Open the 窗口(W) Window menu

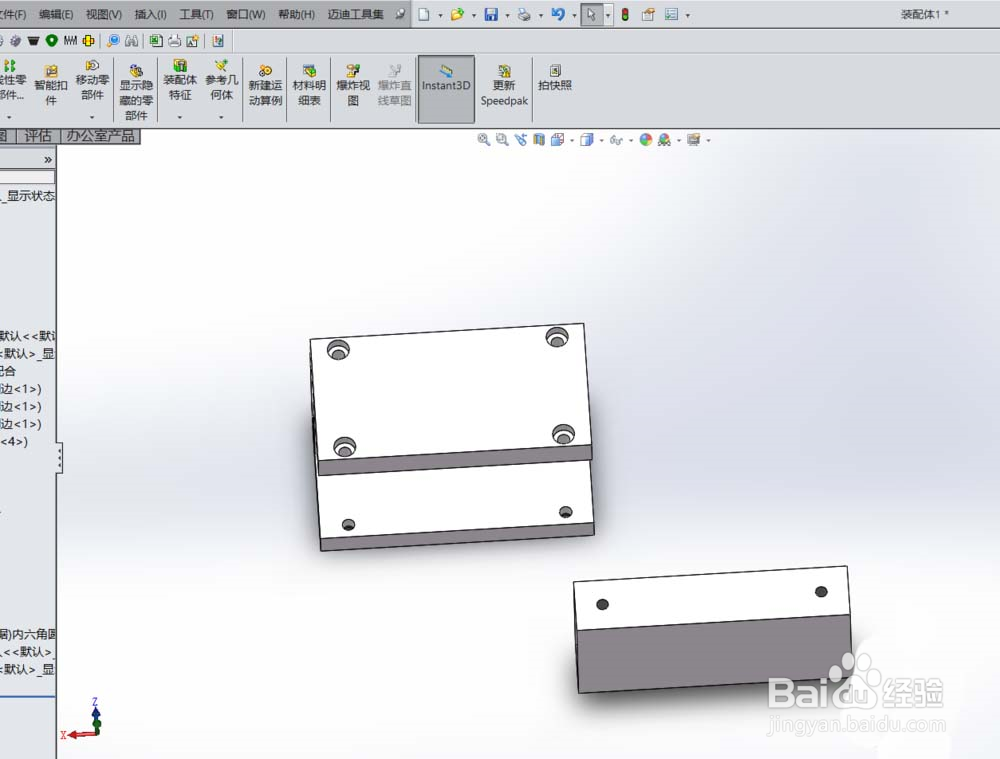pos(246,14)
